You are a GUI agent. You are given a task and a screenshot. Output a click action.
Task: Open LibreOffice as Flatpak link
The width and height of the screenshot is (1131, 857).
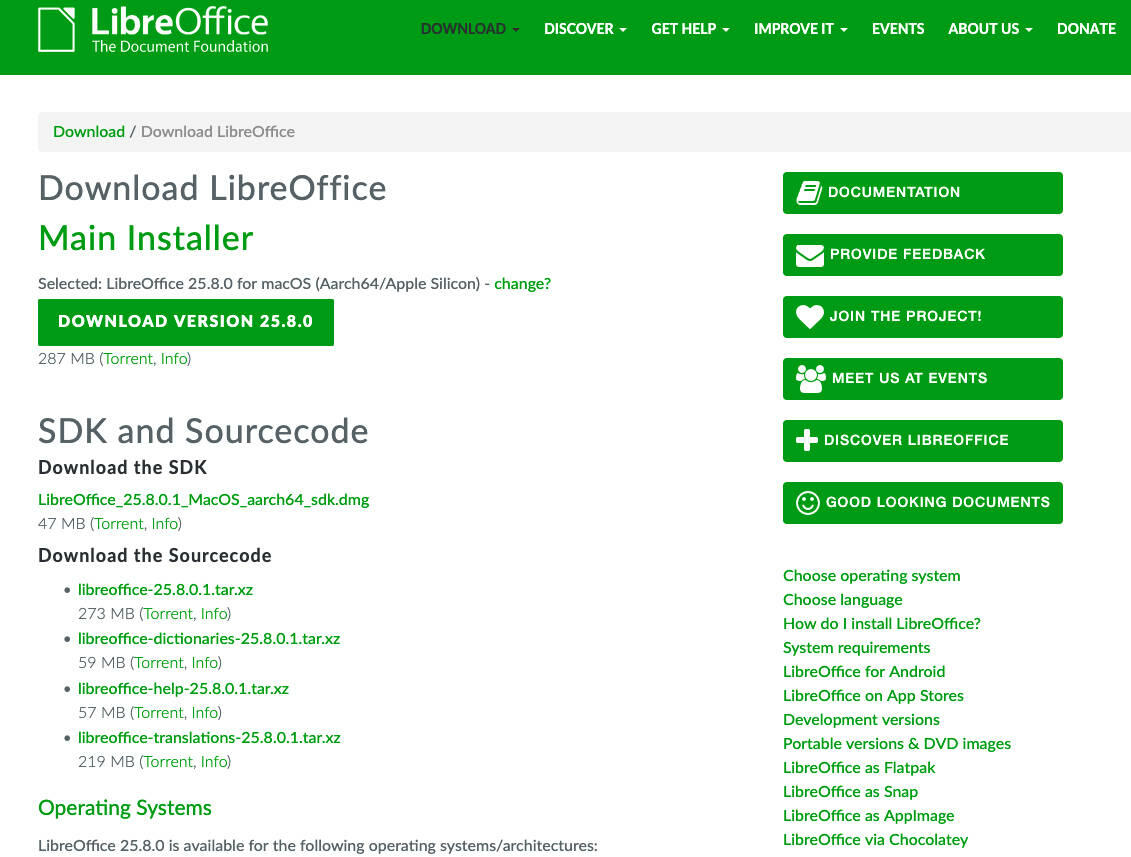(x=859, y=768)
